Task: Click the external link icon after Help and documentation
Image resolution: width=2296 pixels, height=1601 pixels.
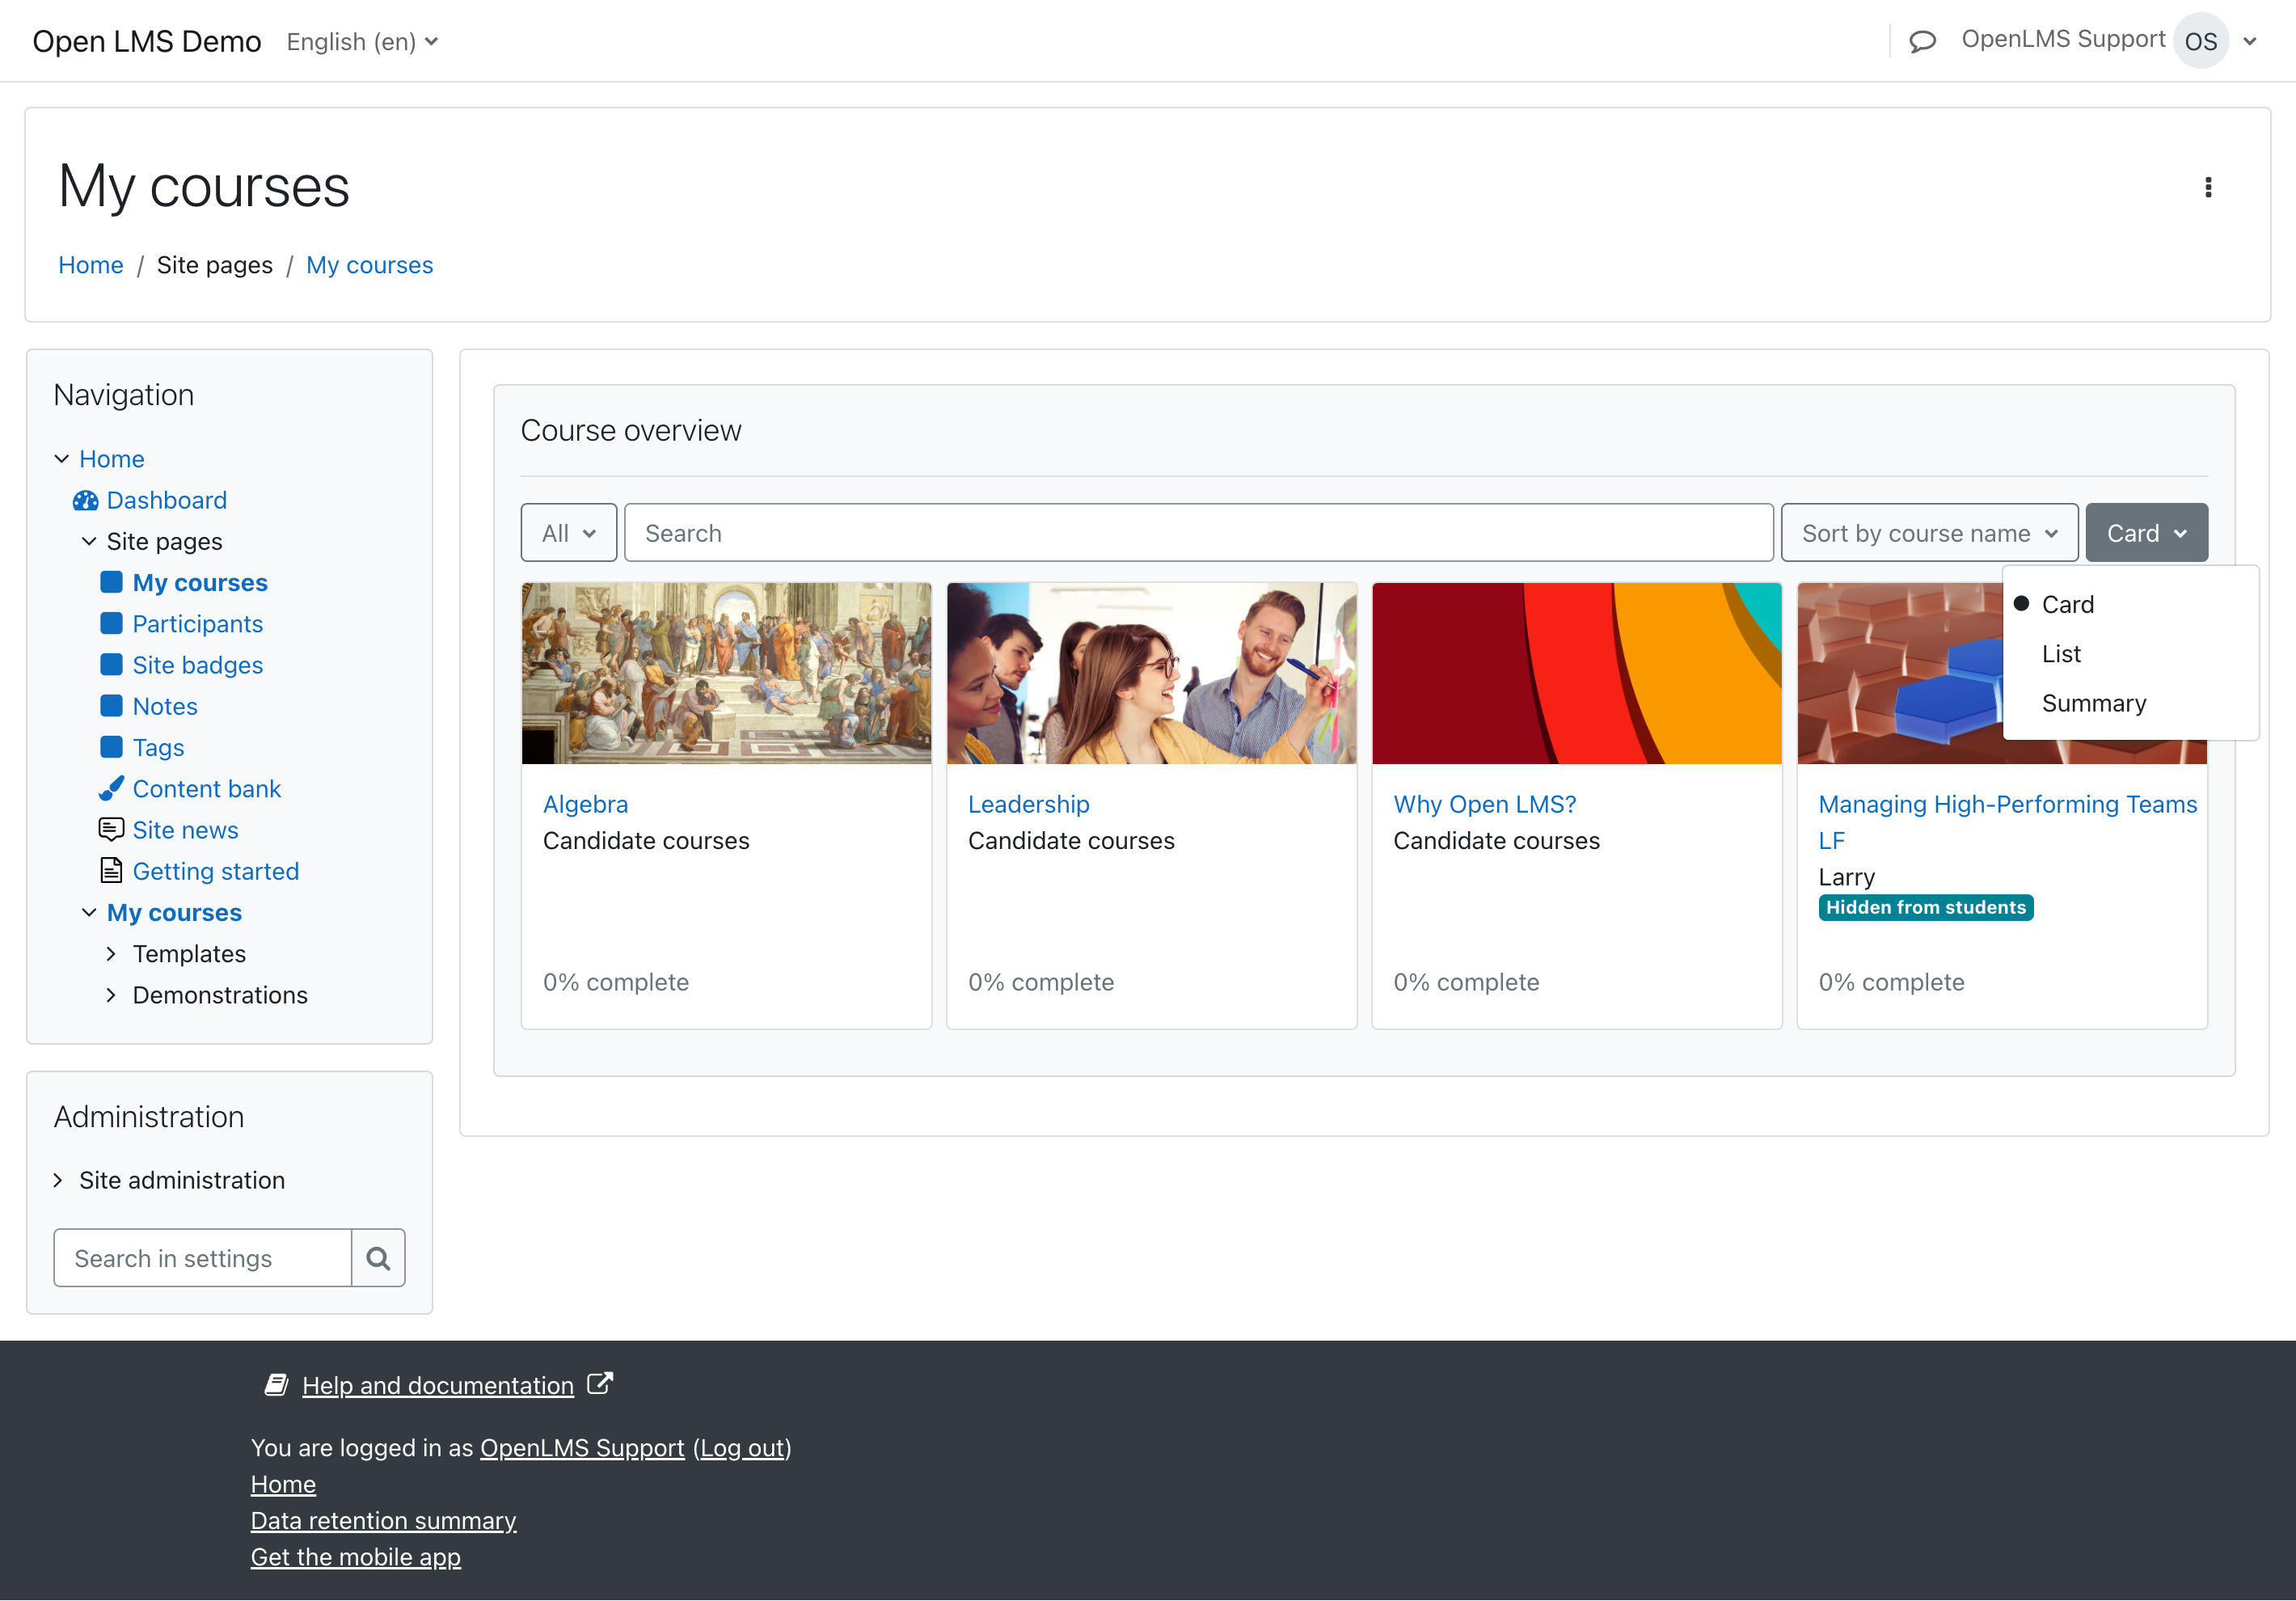Action: tap(599, 1383)
